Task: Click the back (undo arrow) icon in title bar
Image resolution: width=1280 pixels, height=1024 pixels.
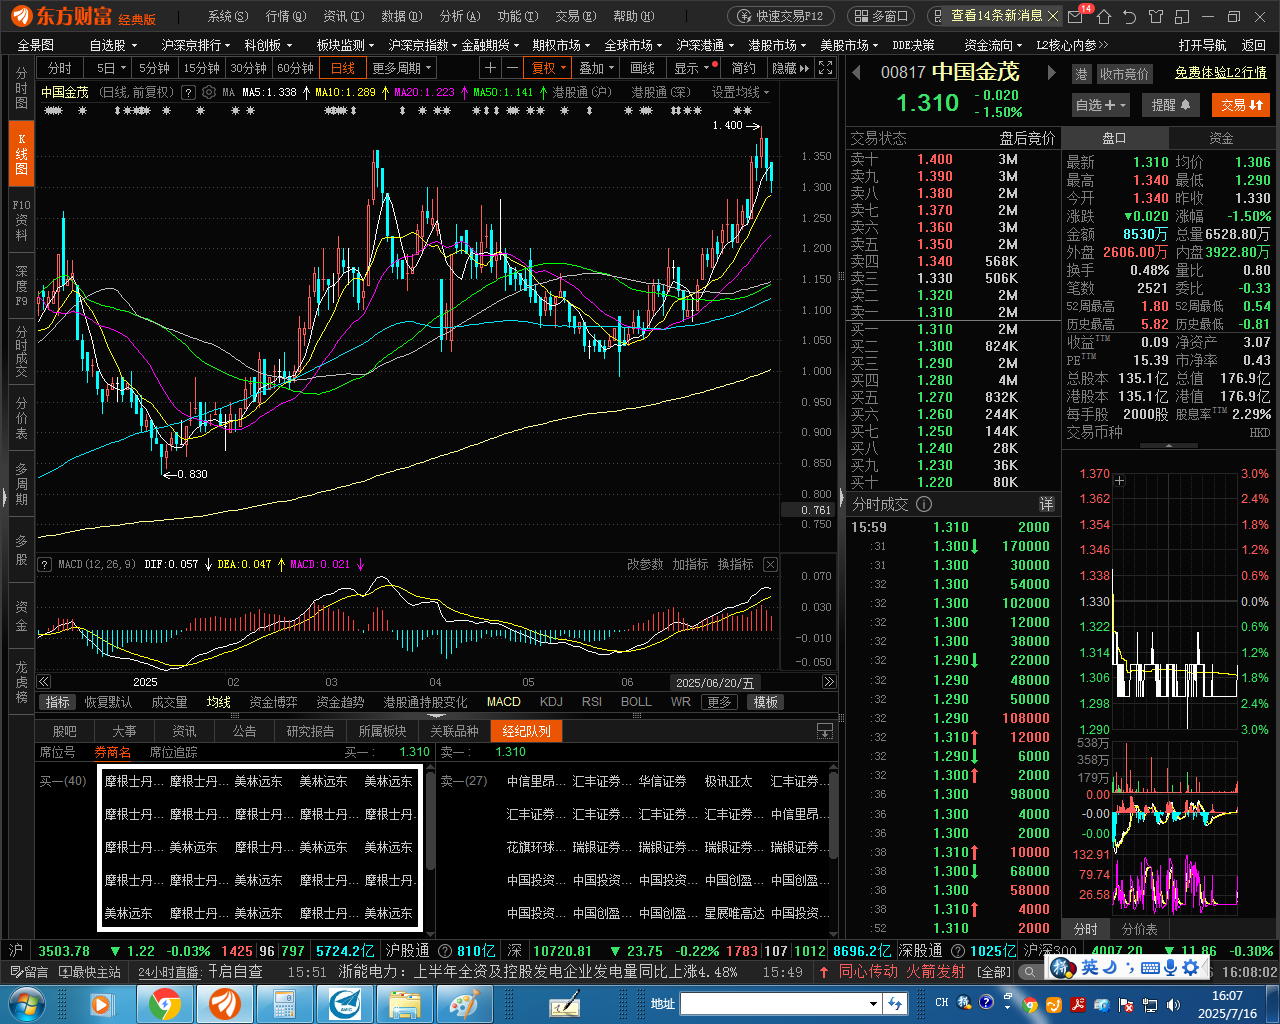Action: [1129, 16]
